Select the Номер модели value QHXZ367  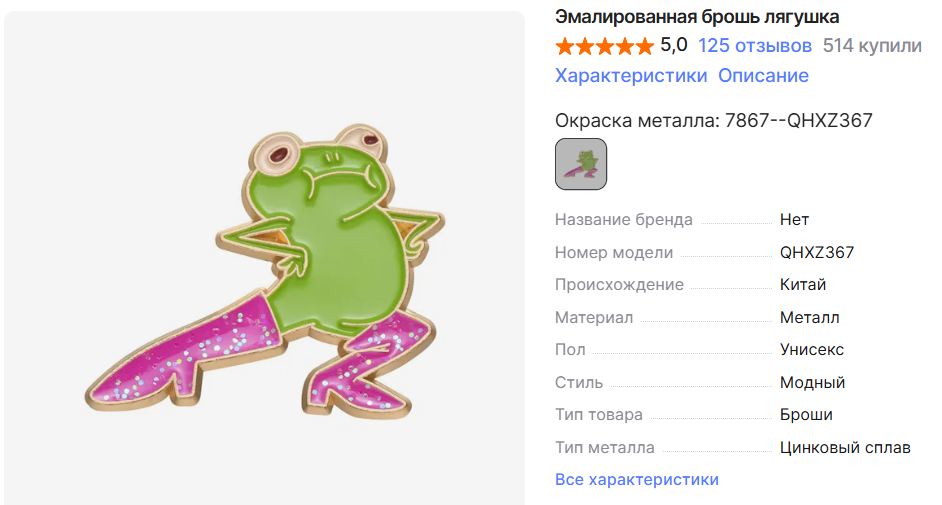click(x=817, y=252)
